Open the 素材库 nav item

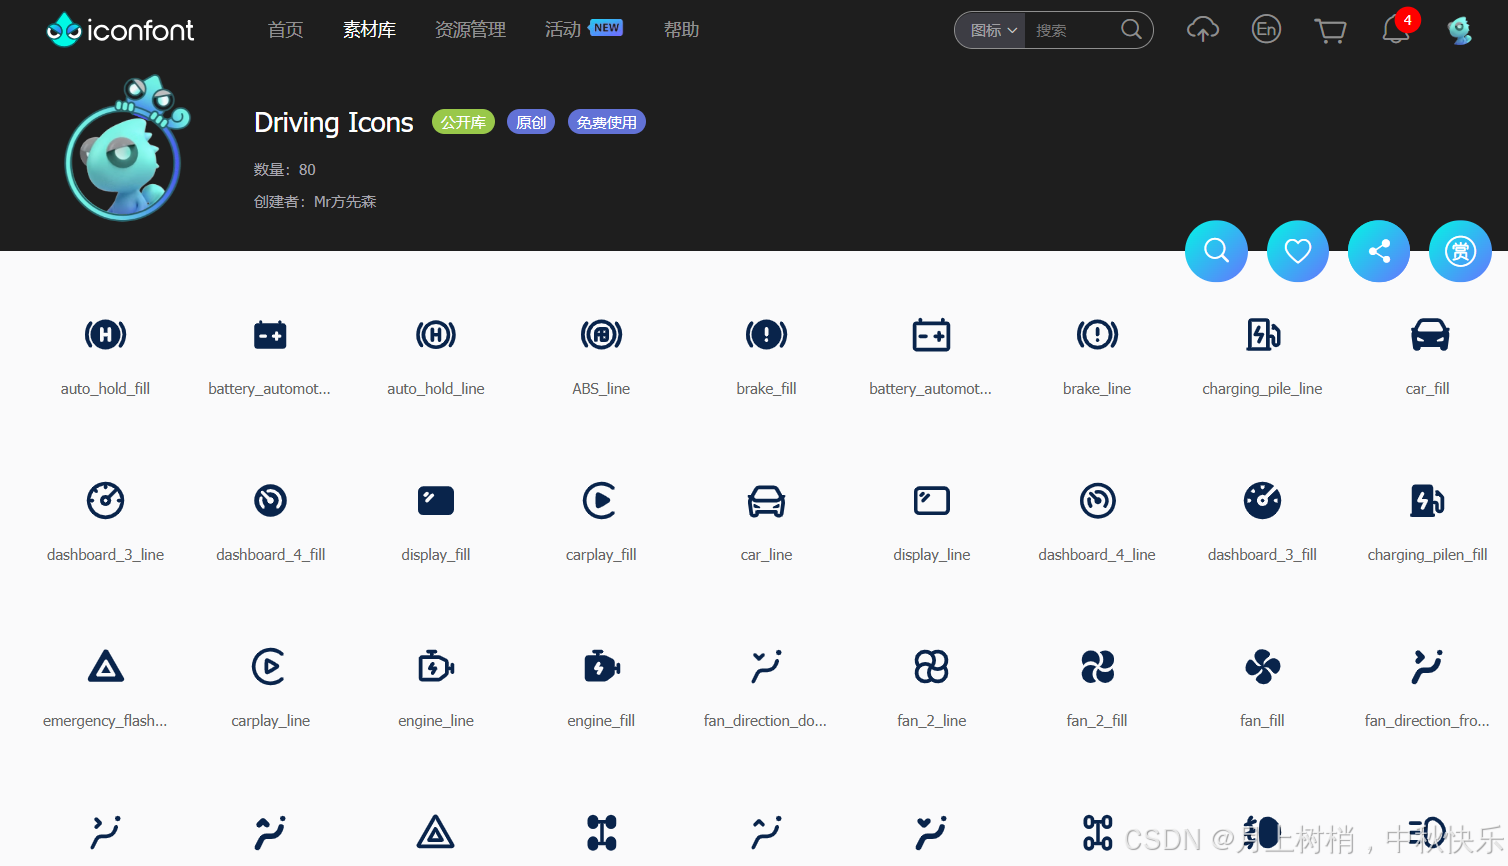click(370, 30)
